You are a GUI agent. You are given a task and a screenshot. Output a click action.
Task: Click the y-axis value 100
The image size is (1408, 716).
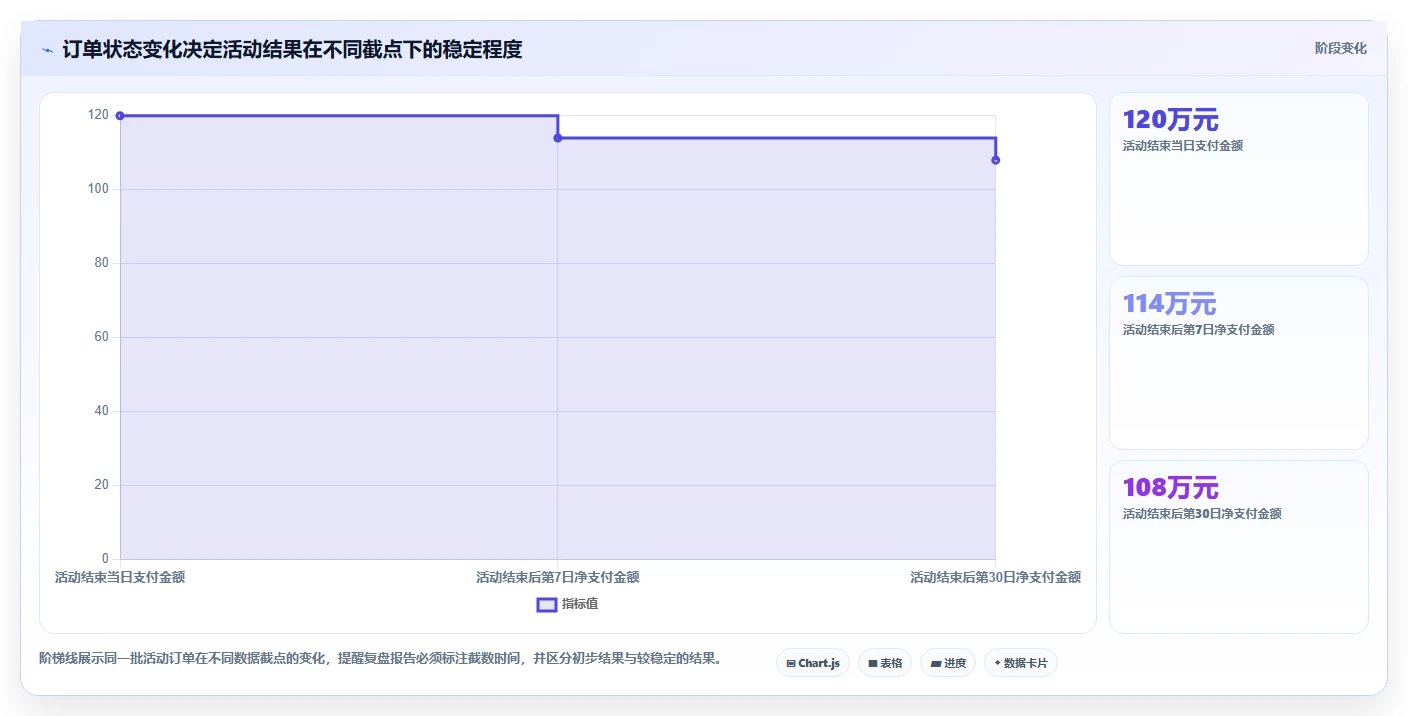pyautogui.click(x=98, y=189)
